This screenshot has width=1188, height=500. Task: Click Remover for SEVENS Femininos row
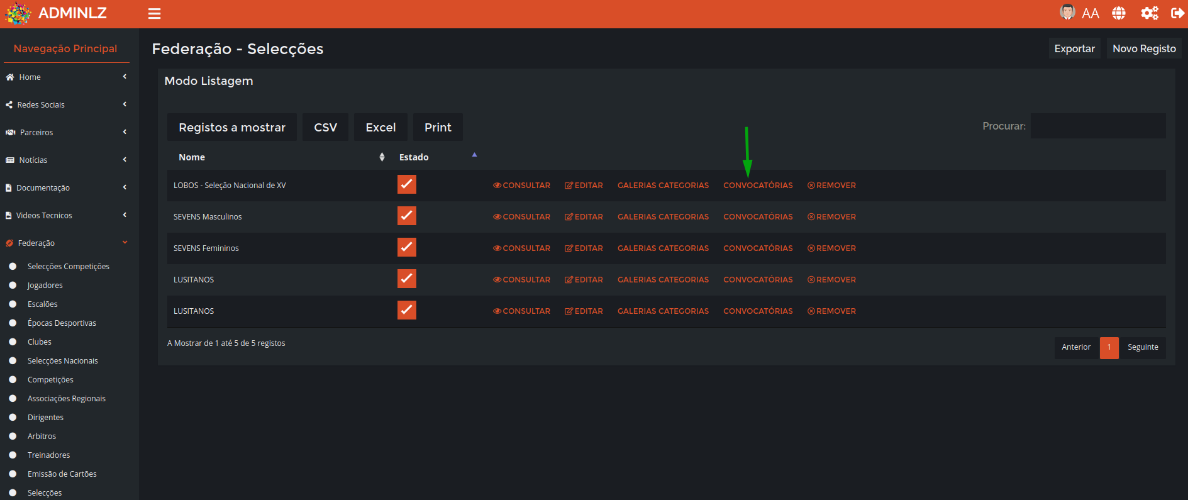coord(831,248)
